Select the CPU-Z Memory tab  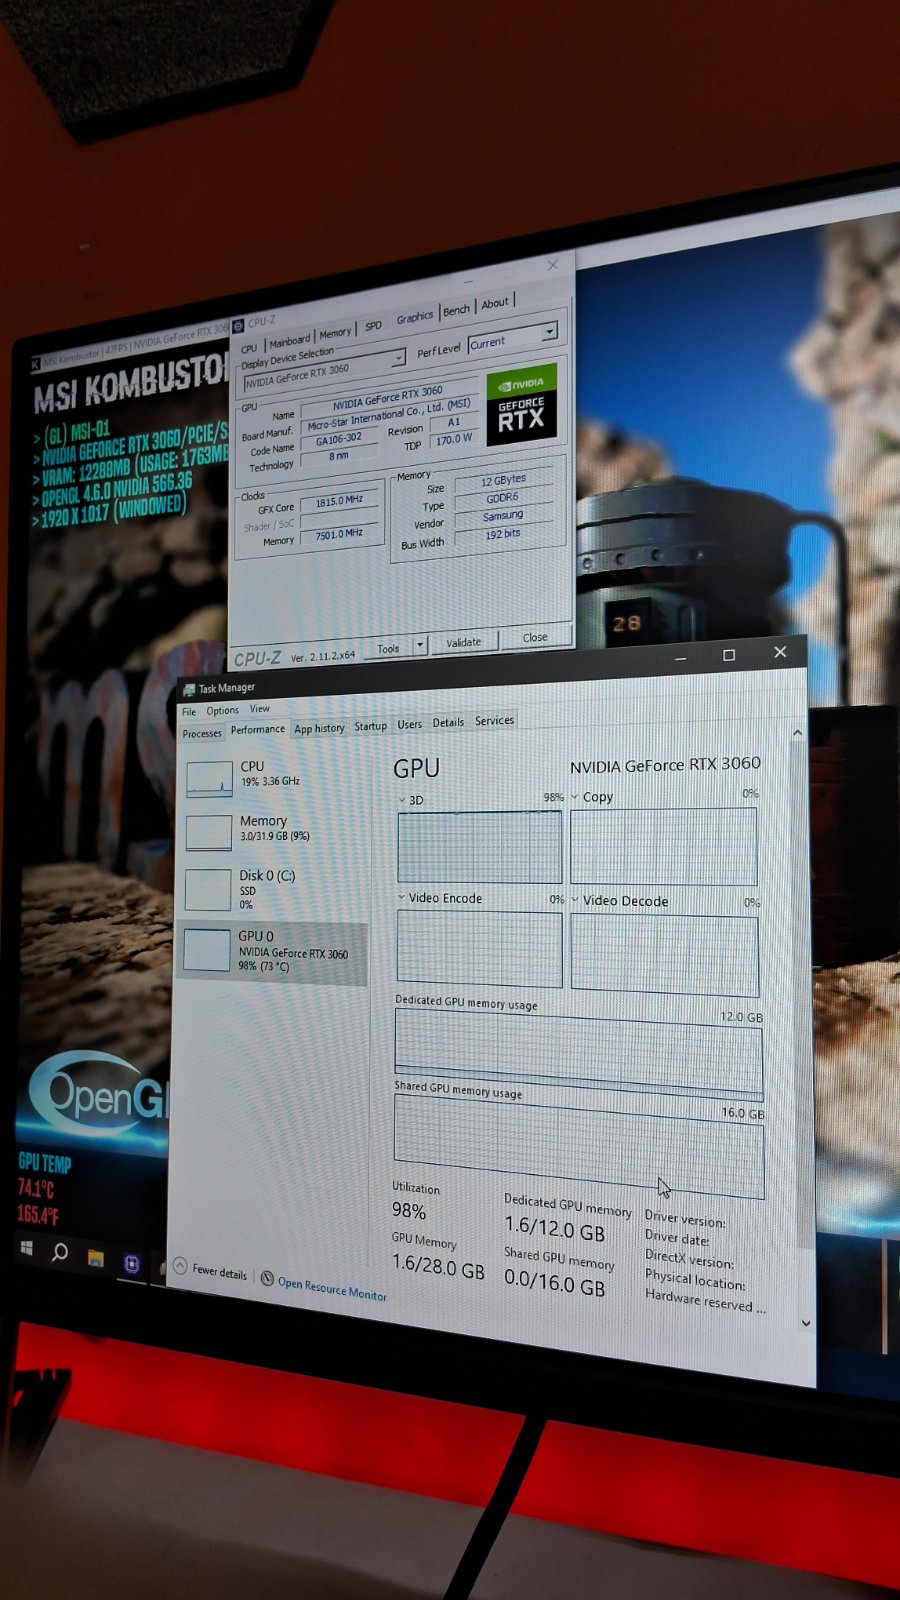pos(335,333)
